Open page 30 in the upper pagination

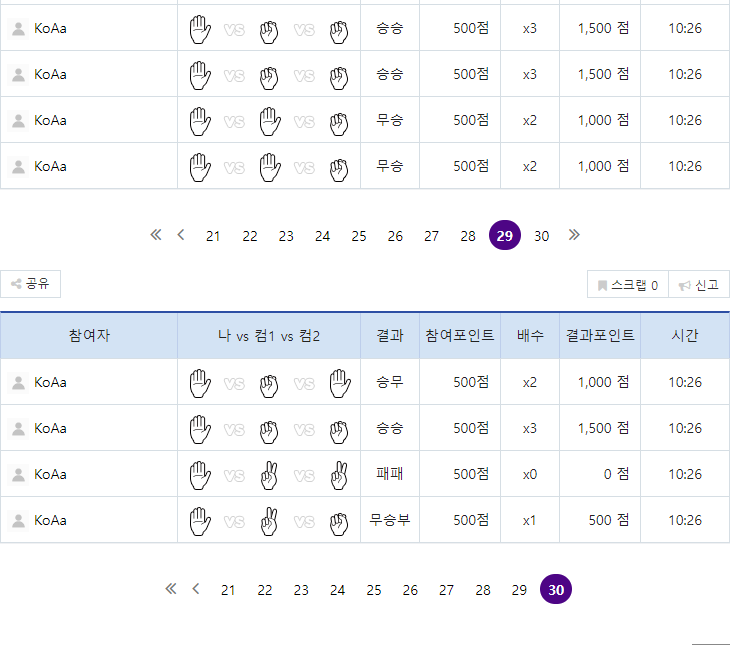pos(541,236)
